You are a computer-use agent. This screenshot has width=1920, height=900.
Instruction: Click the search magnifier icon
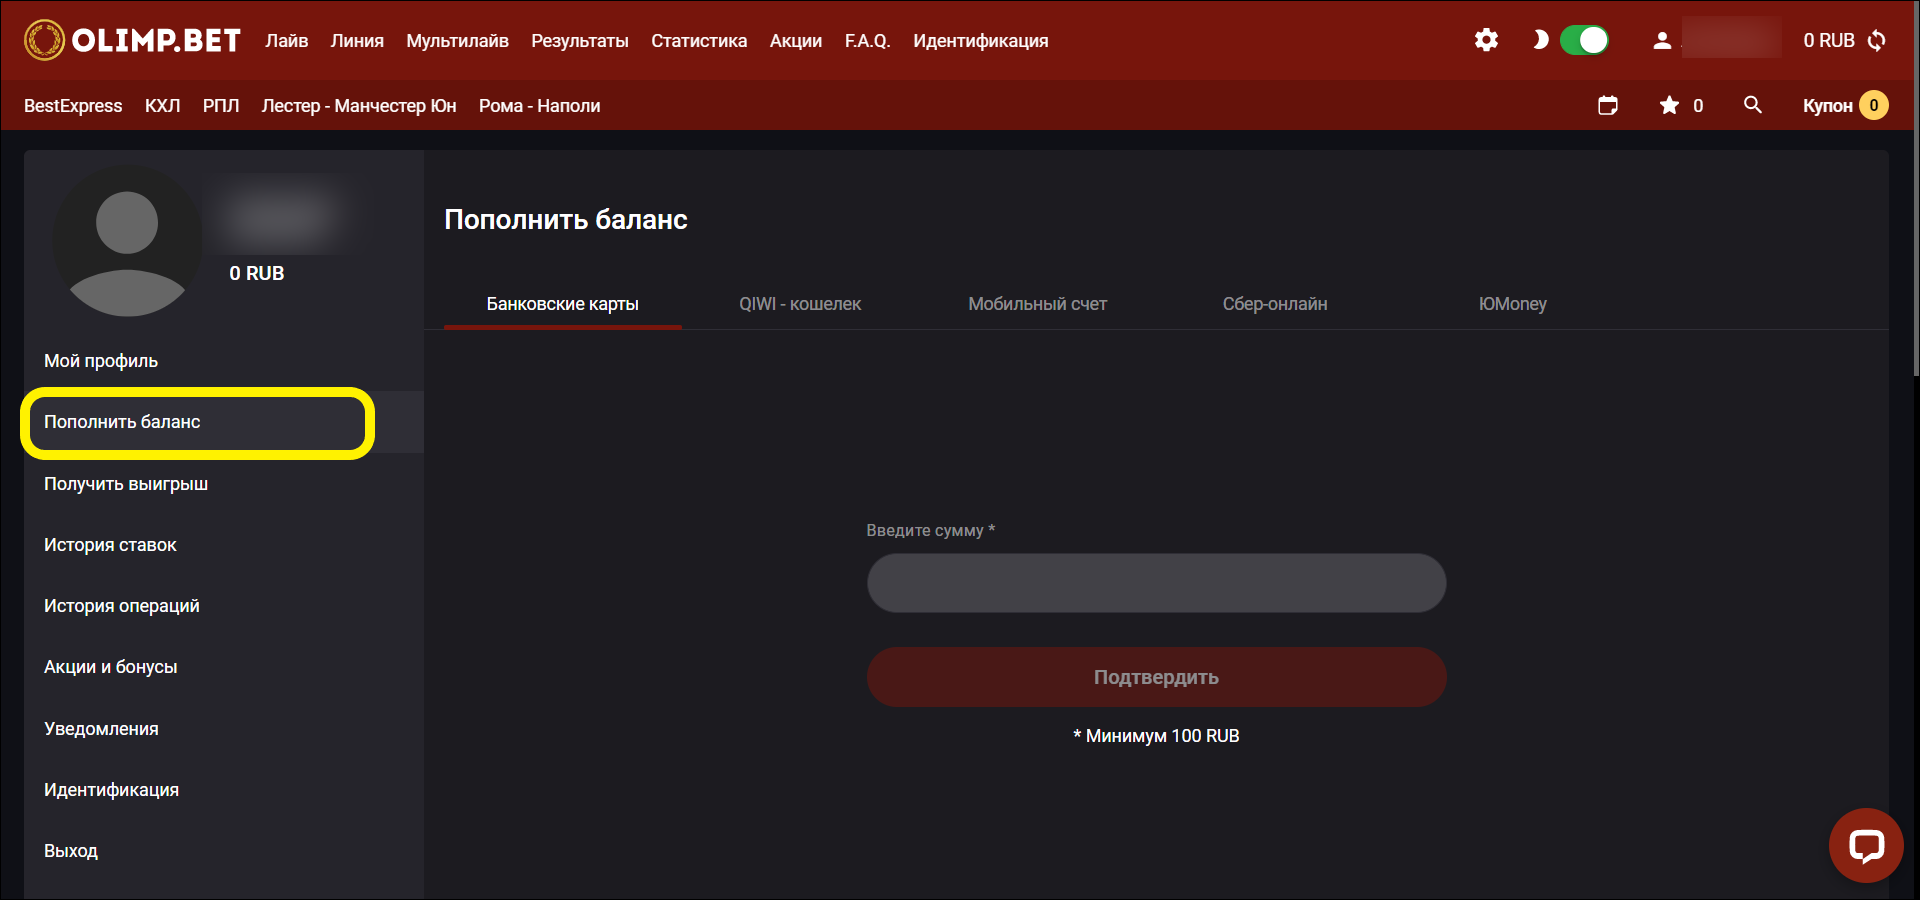tap(1752, 105)
